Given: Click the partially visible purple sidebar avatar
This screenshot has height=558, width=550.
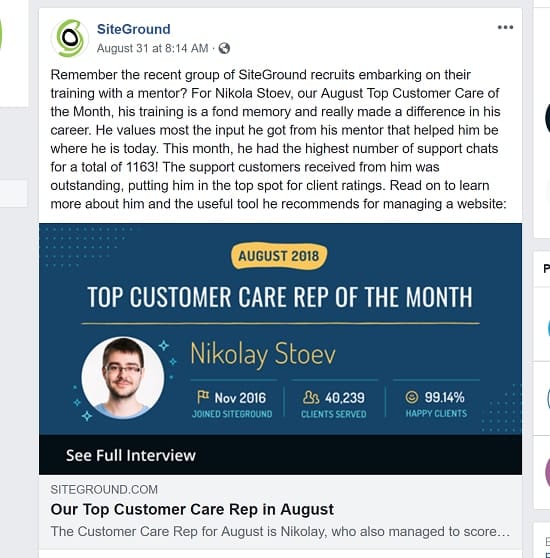Looking at the screenshot, I should point(548,472).
